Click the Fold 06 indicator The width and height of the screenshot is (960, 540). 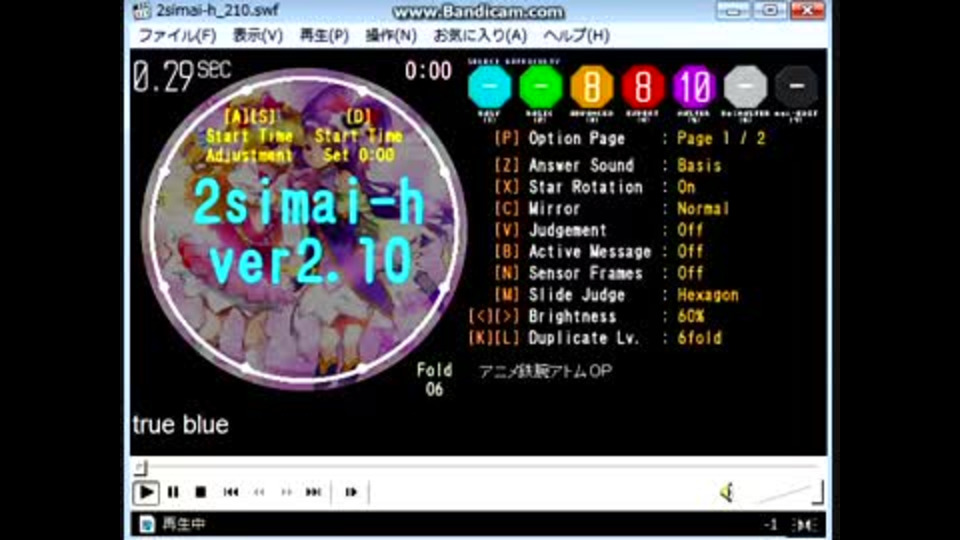(x=434, y=379)
